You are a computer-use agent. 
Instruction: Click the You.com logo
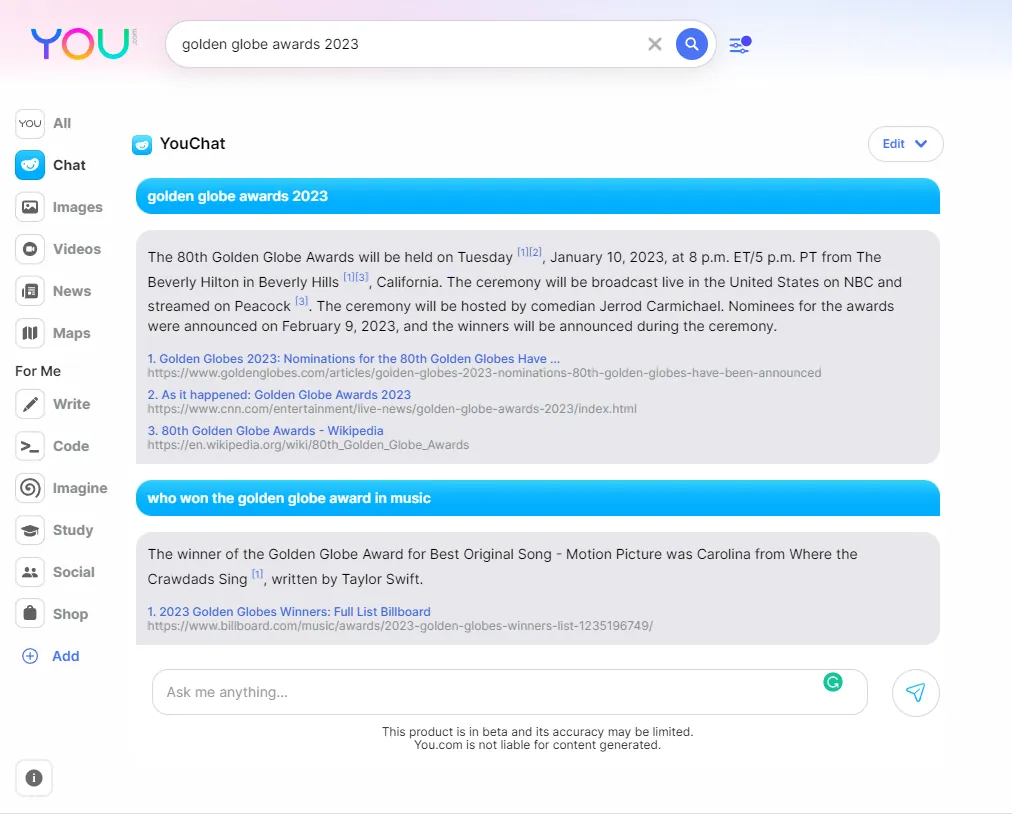(x=83, y=44)
